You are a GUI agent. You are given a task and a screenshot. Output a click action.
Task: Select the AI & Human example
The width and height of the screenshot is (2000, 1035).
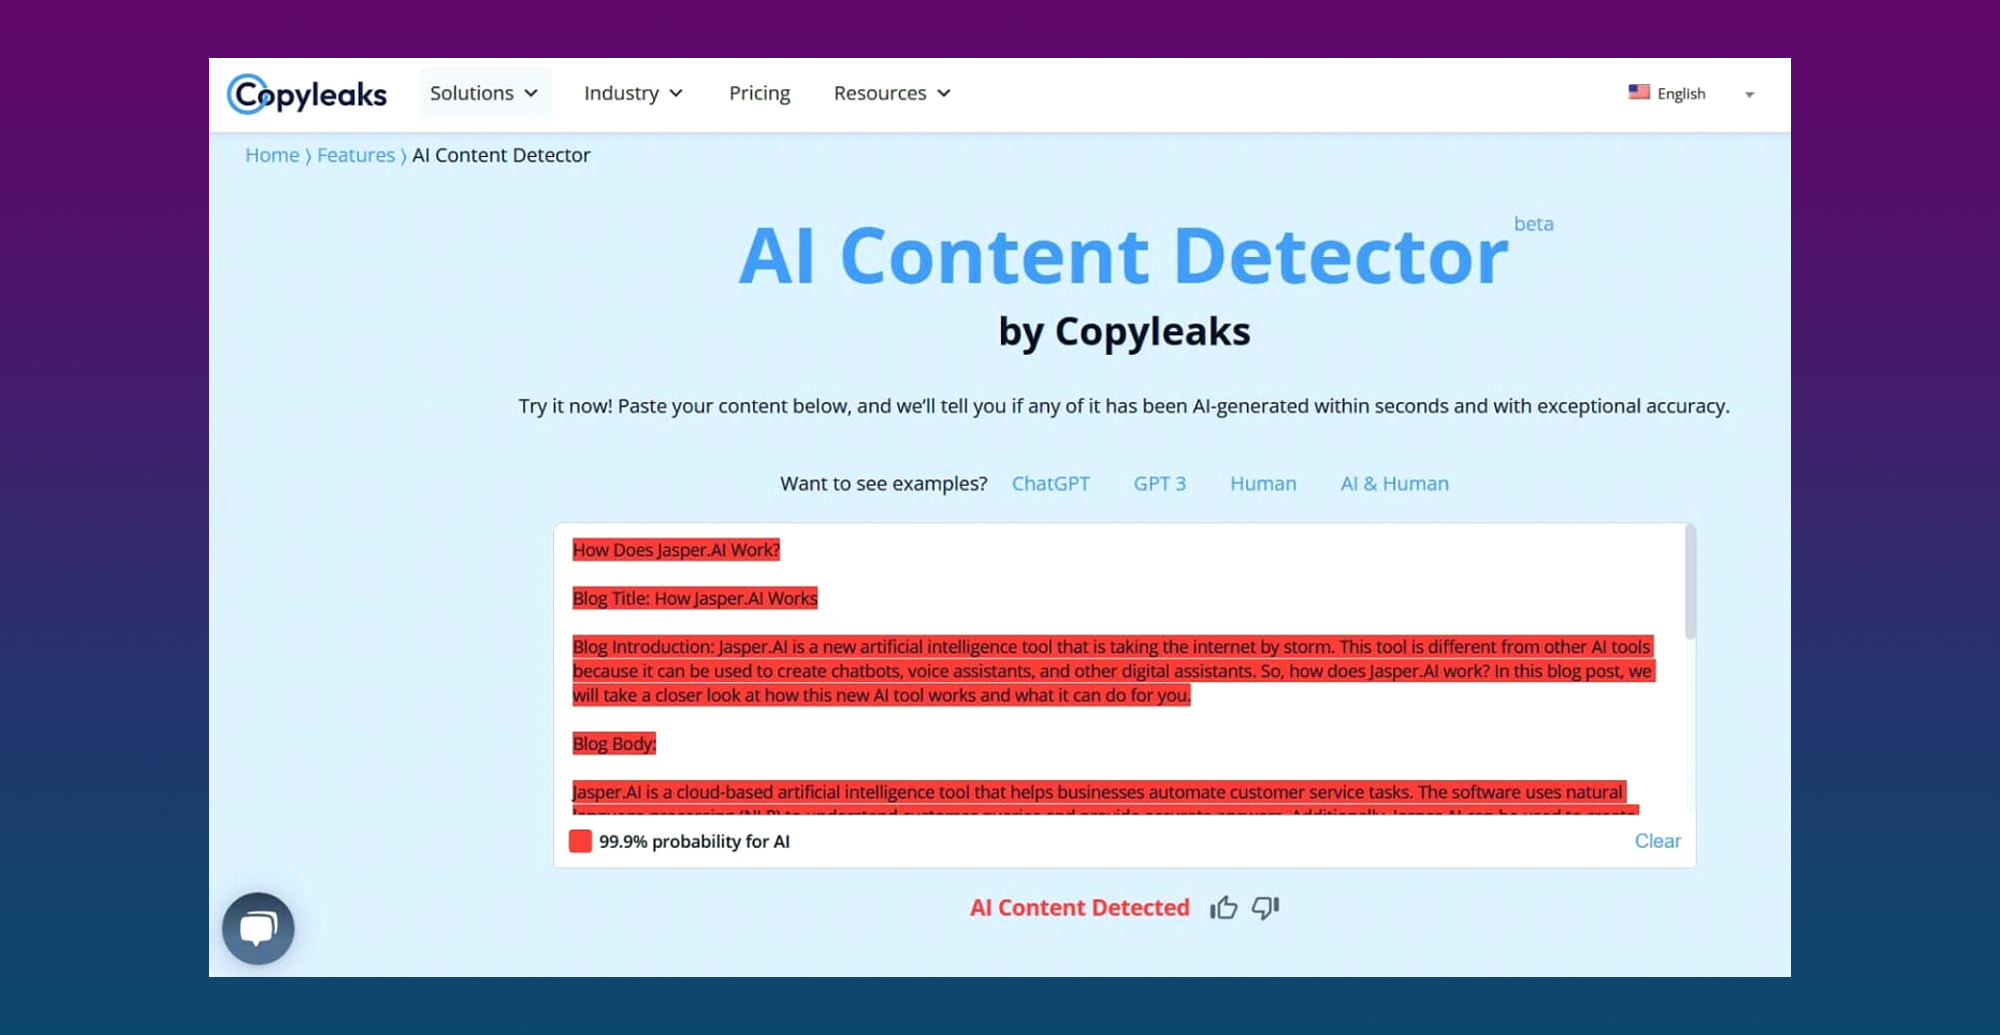[1394, 483]
